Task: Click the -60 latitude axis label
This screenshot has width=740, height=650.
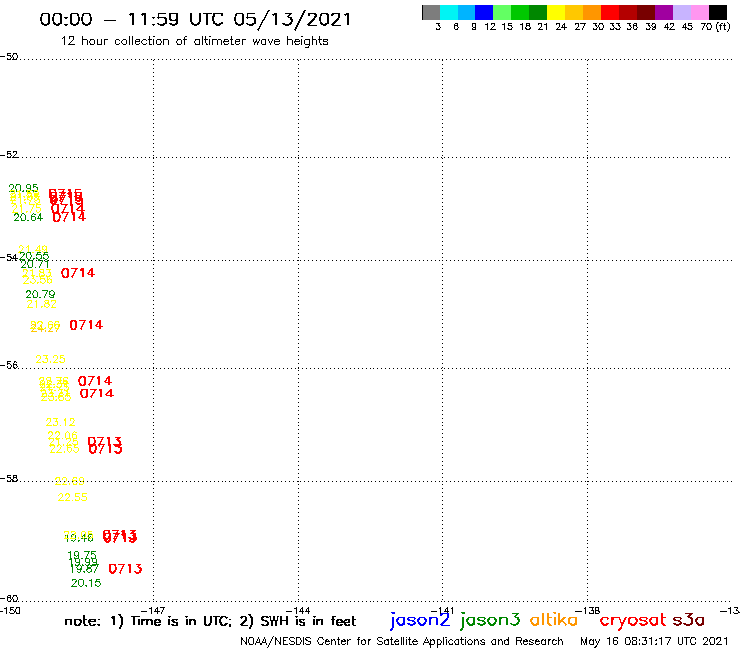Action: pos(9,599)
